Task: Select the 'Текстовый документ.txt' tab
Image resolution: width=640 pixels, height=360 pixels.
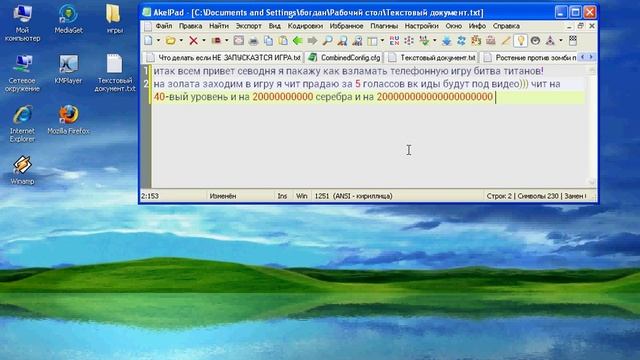Action: point(433,58)
